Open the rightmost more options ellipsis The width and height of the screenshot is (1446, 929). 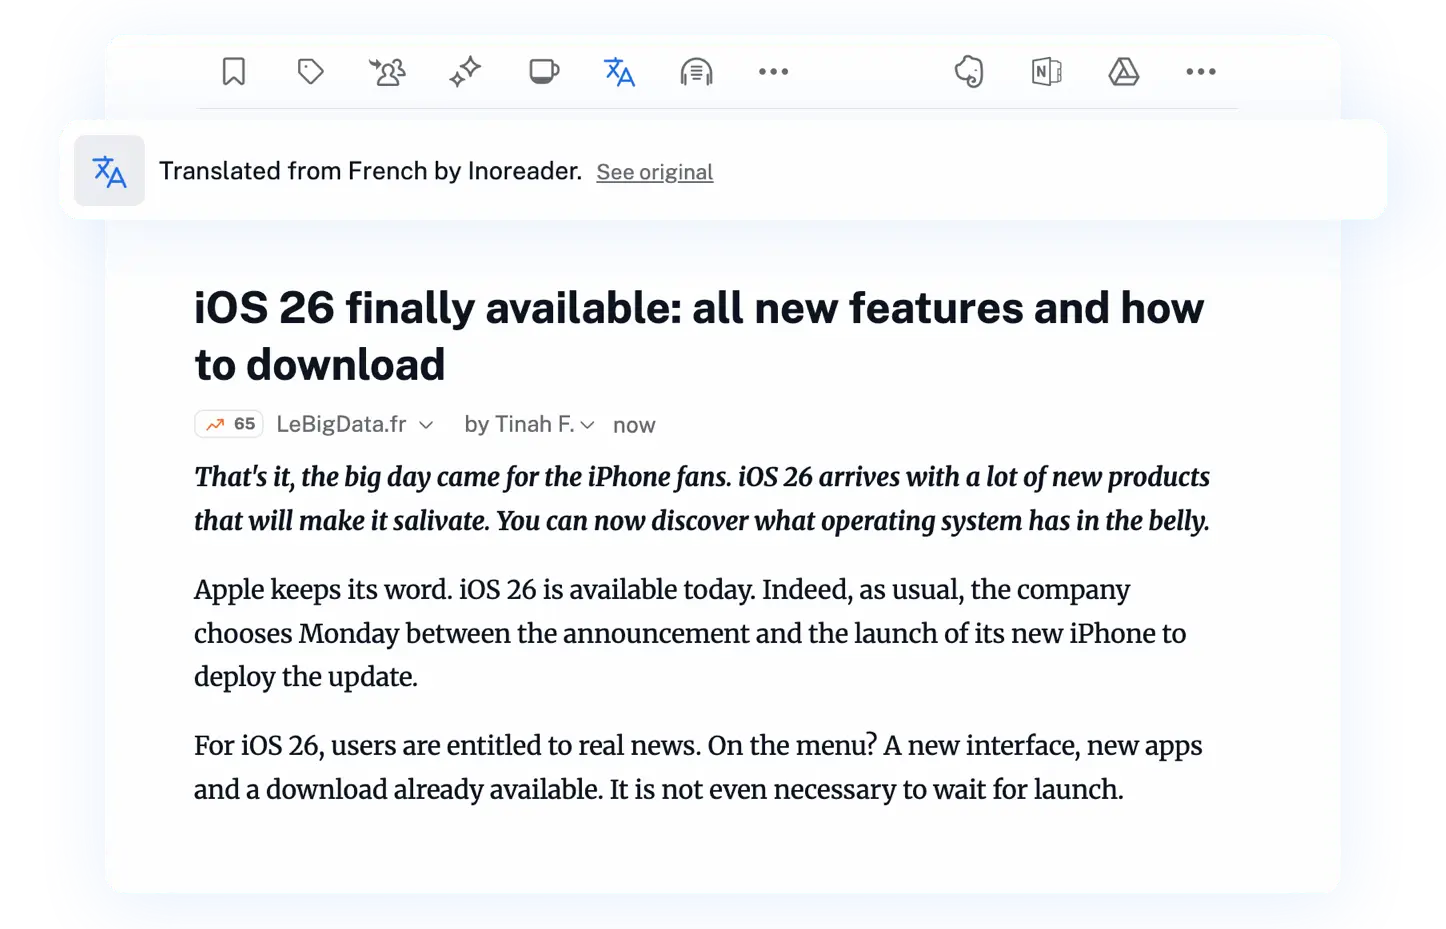[x=1201, y=72]
